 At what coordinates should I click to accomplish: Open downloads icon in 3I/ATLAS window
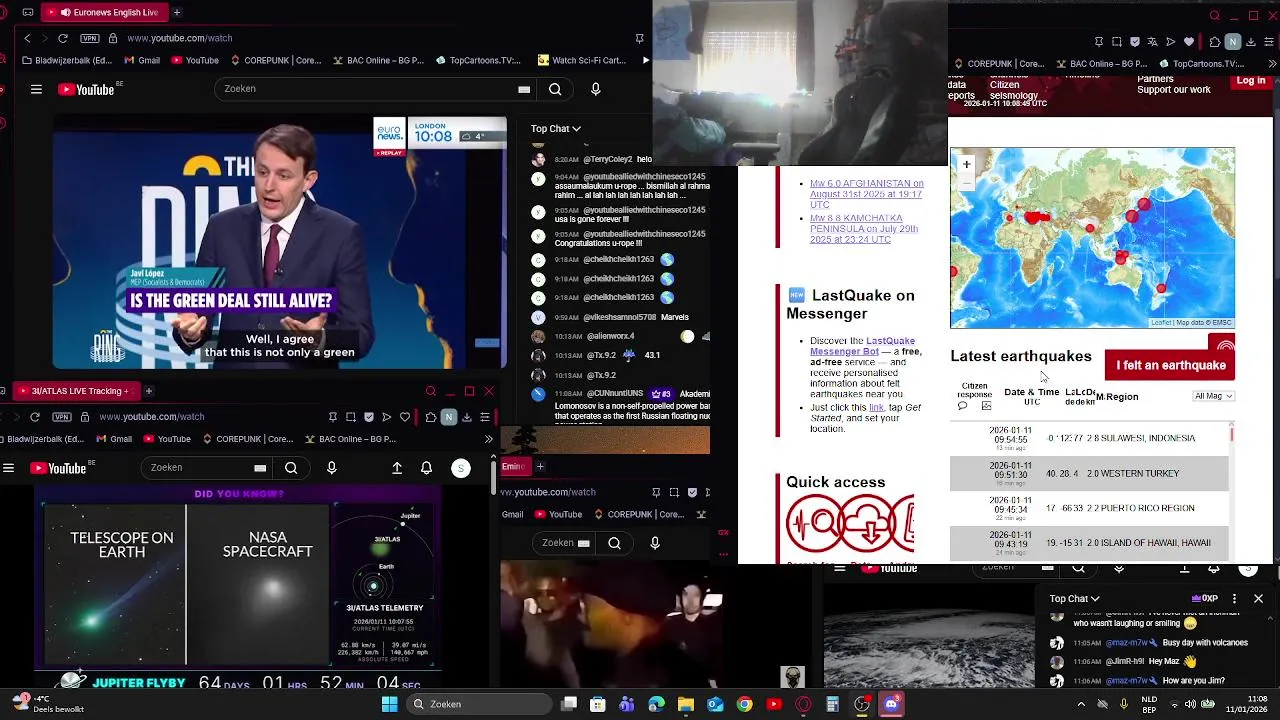pyautogui.click(x=467, y=417)
